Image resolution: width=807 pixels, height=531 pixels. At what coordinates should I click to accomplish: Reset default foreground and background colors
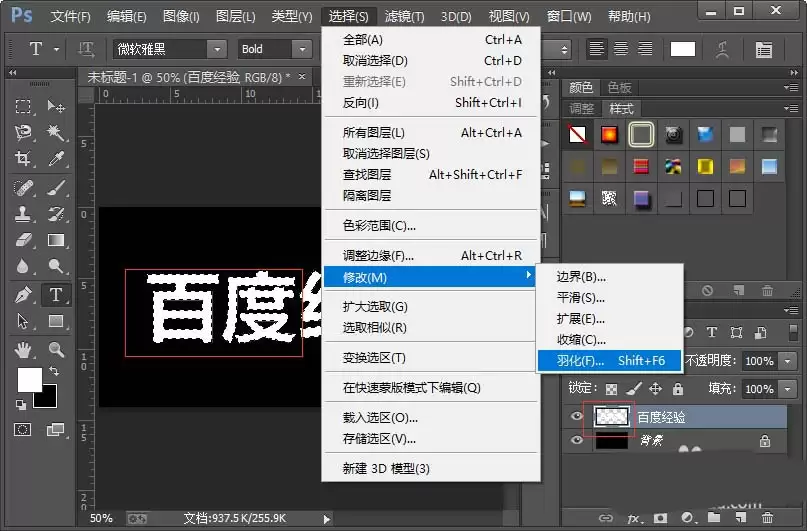[21, 405]
